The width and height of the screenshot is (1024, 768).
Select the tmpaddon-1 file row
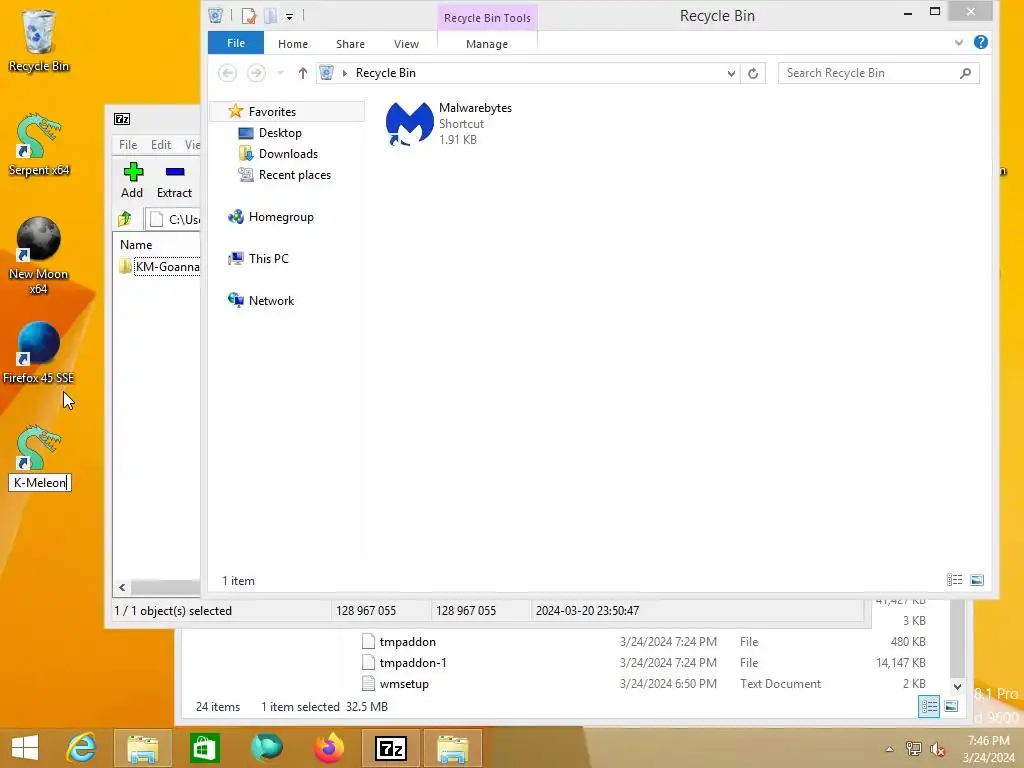click(x=643, y=662)
